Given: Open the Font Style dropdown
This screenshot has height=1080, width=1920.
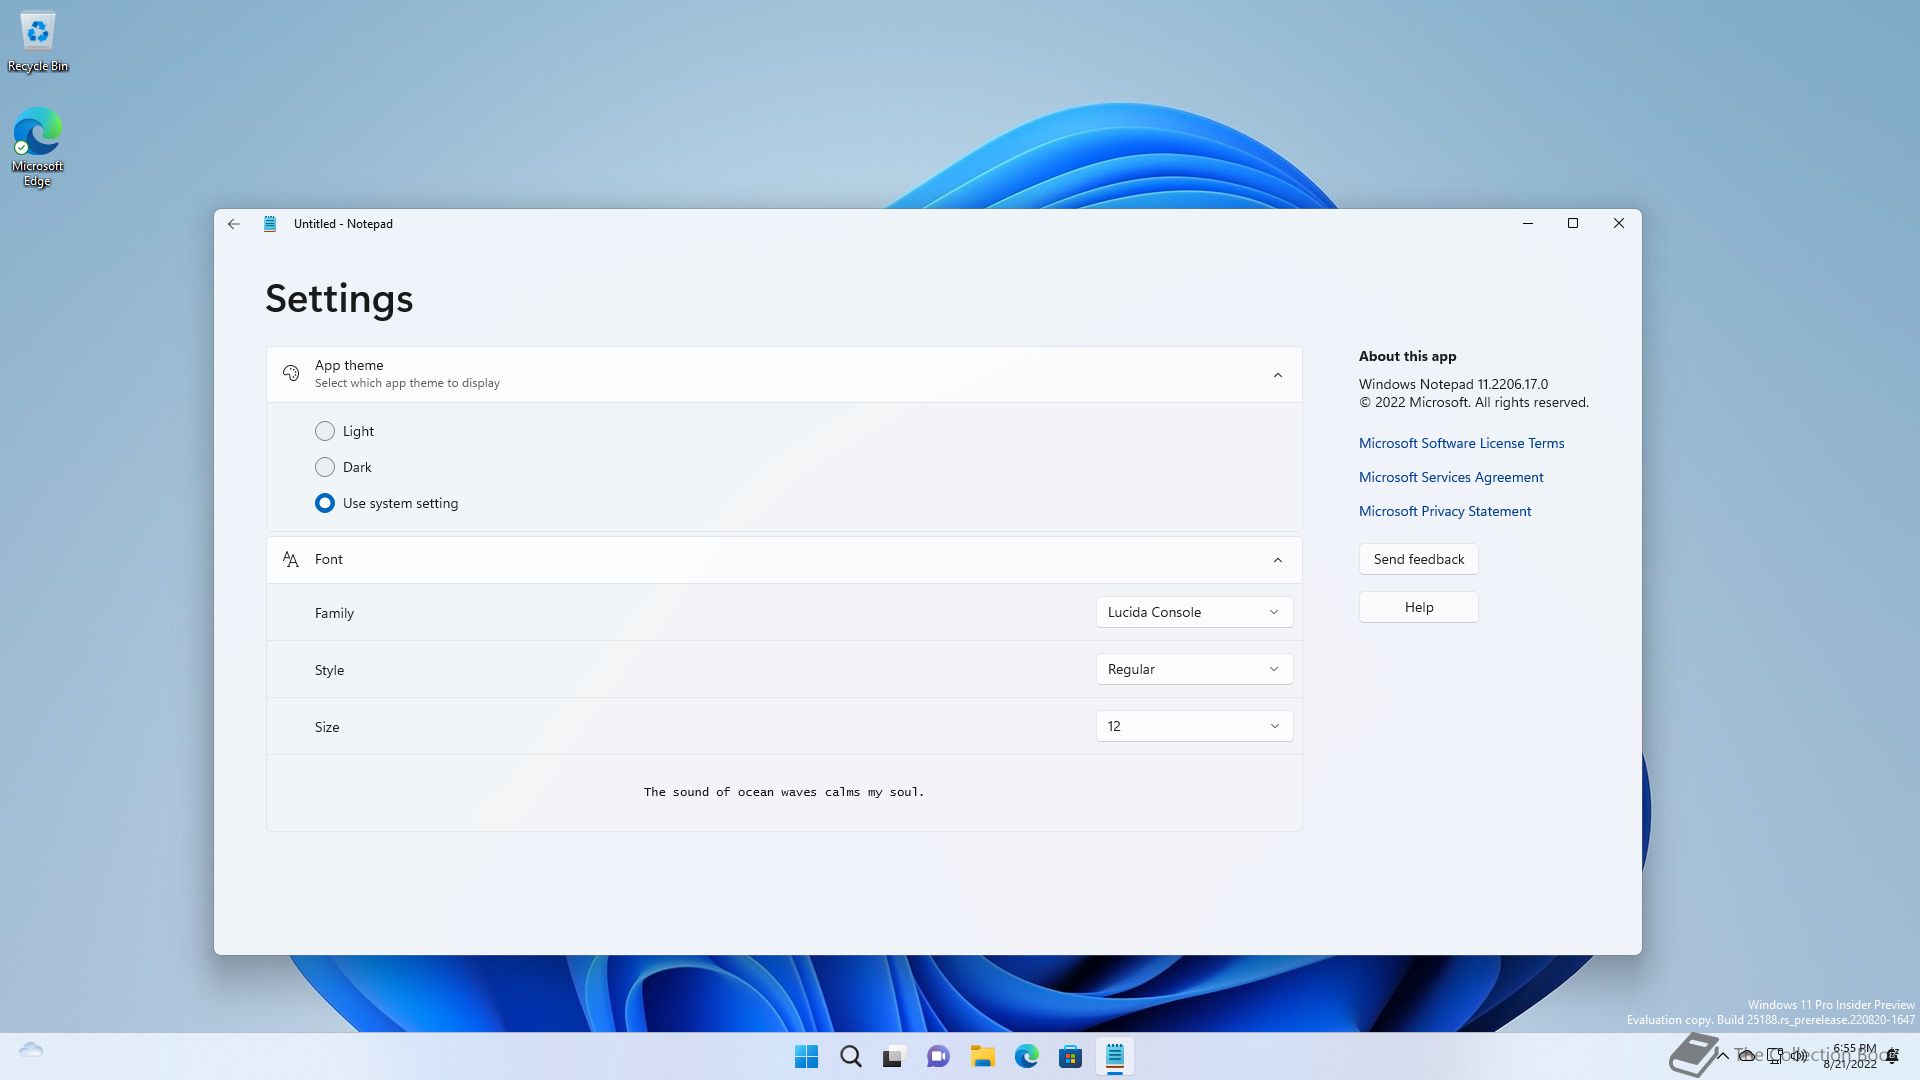Looking at the screenshot, I should pos(1194,669).
